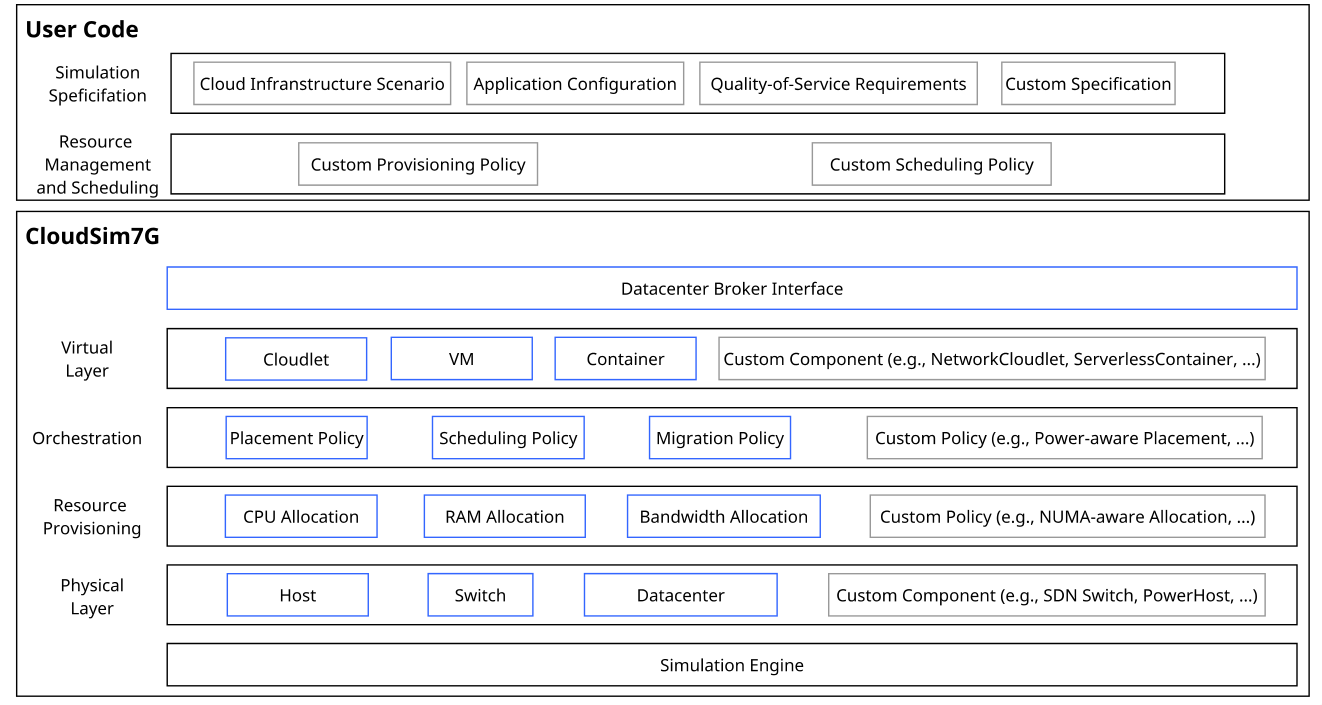The height and width of the screenshot is (705, 1322).
Task: Click the Datacenter Broker Interface bar
Action: (732, 288)
